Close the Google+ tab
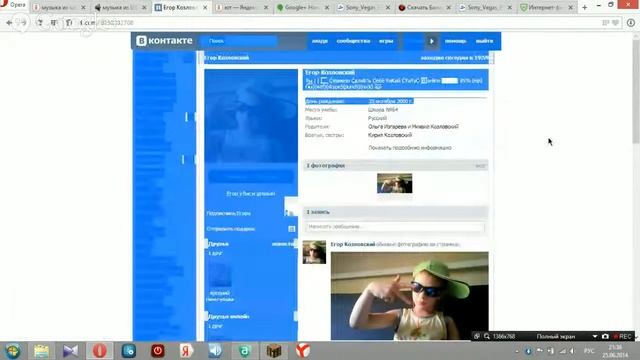The height and width of the screenshot is (360, 640). [x=327, y=7]
